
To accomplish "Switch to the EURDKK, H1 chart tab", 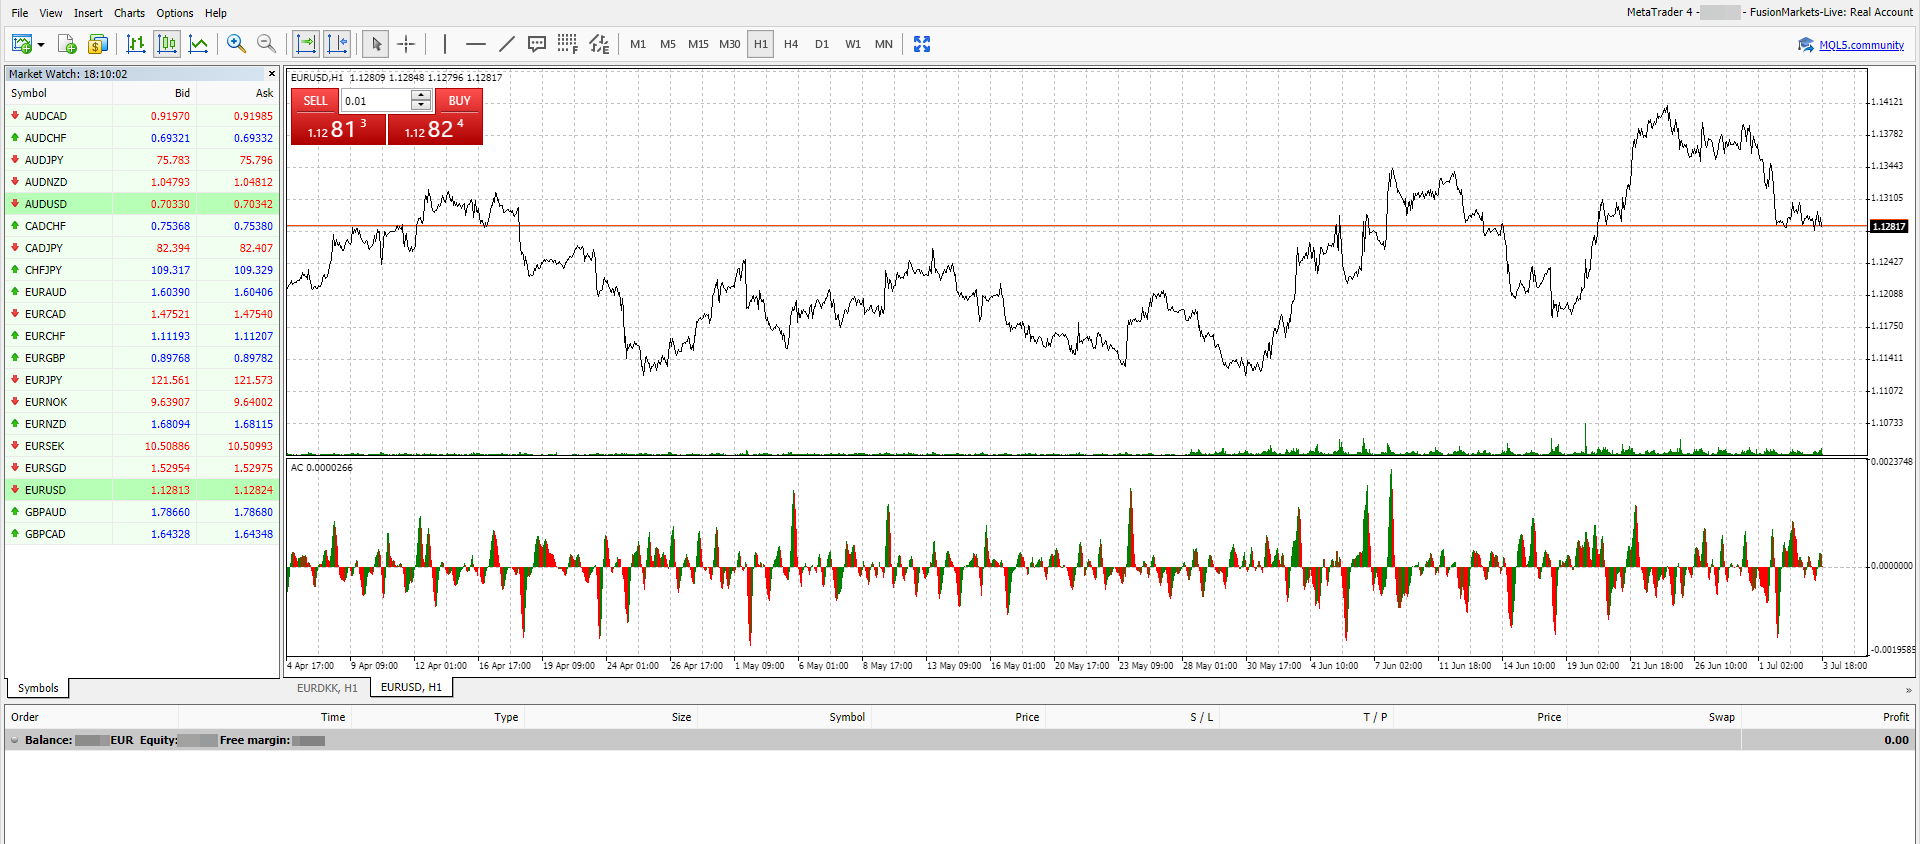I will pos(327,688).
